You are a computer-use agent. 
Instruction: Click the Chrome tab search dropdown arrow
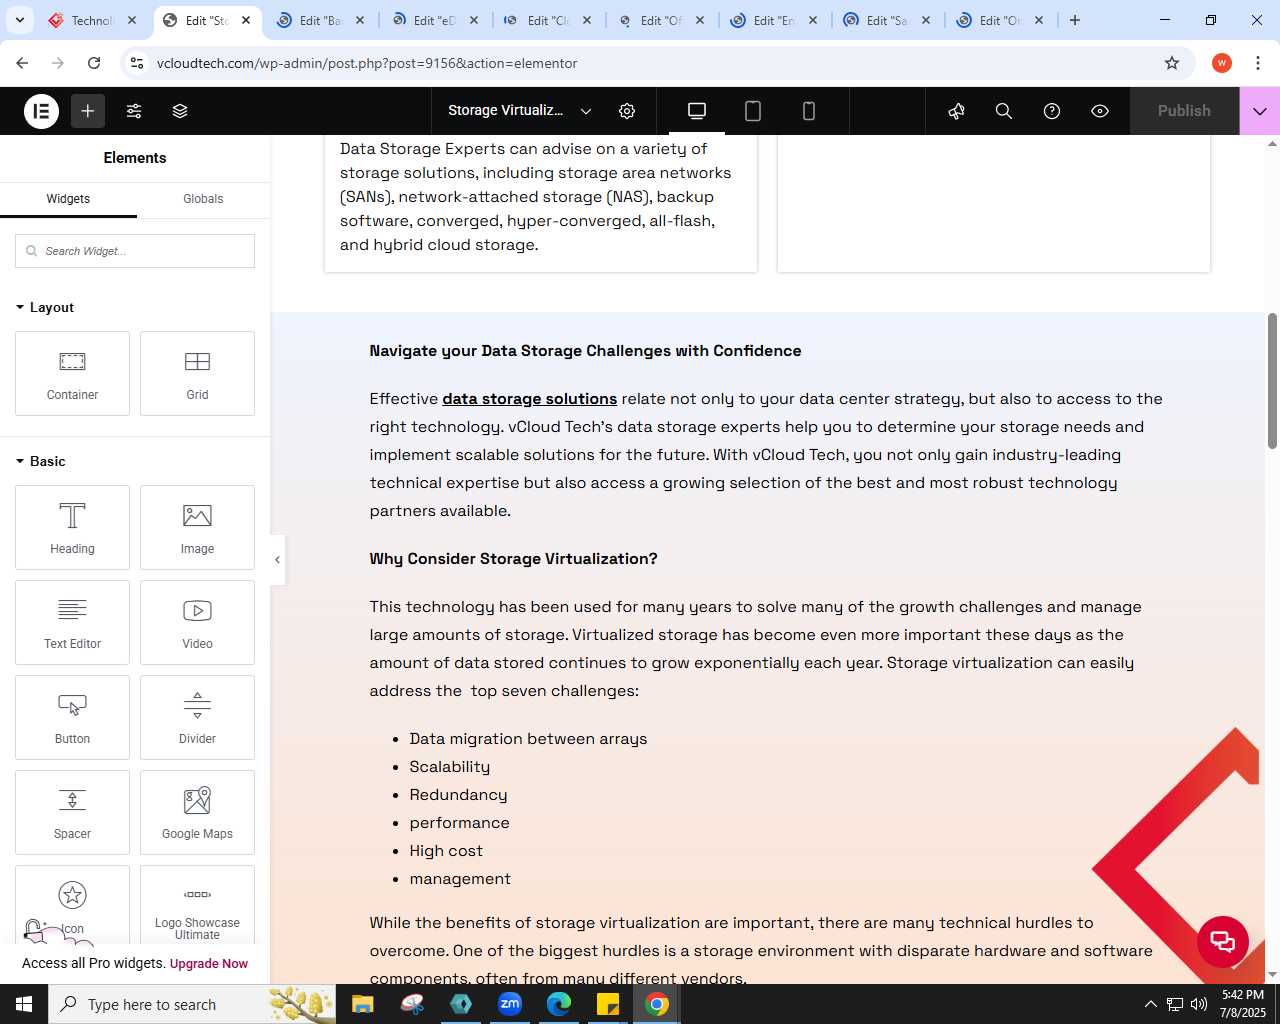point(19,20)
